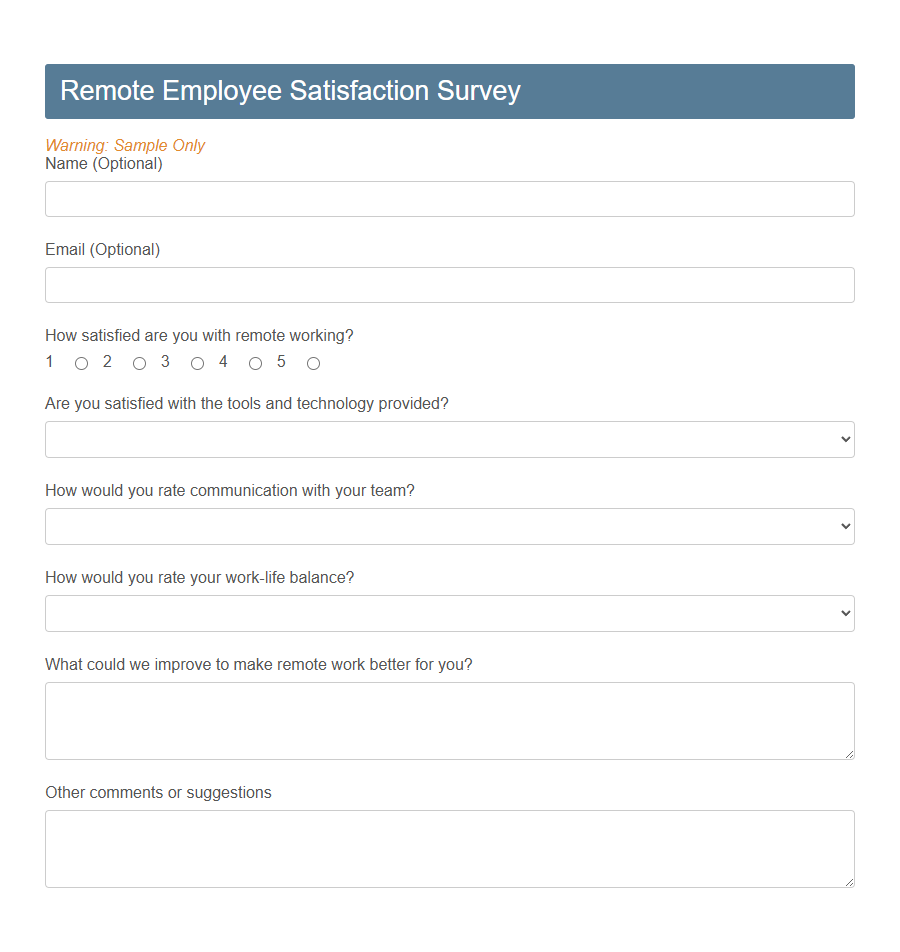Screen dimensions: 900x952
Task: Select radio button 1 for remote working satisfaction
Action: (81, 363)
